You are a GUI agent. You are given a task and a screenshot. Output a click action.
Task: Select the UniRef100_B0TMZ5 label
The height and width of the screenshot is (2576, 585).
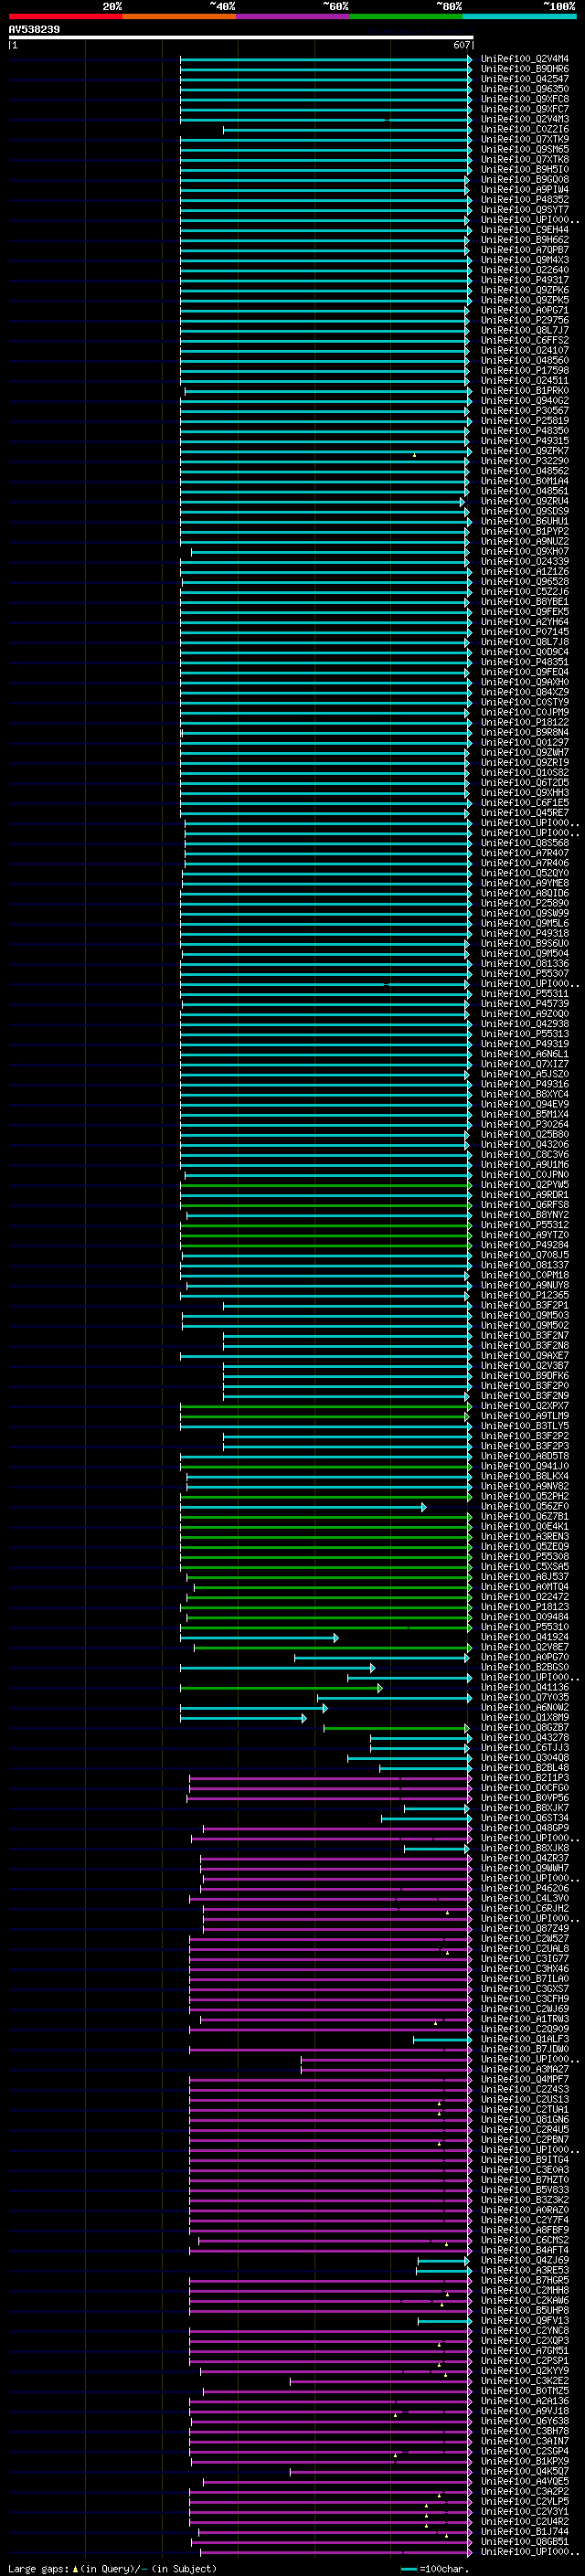pyautogui.click(x=525, y=2392)
